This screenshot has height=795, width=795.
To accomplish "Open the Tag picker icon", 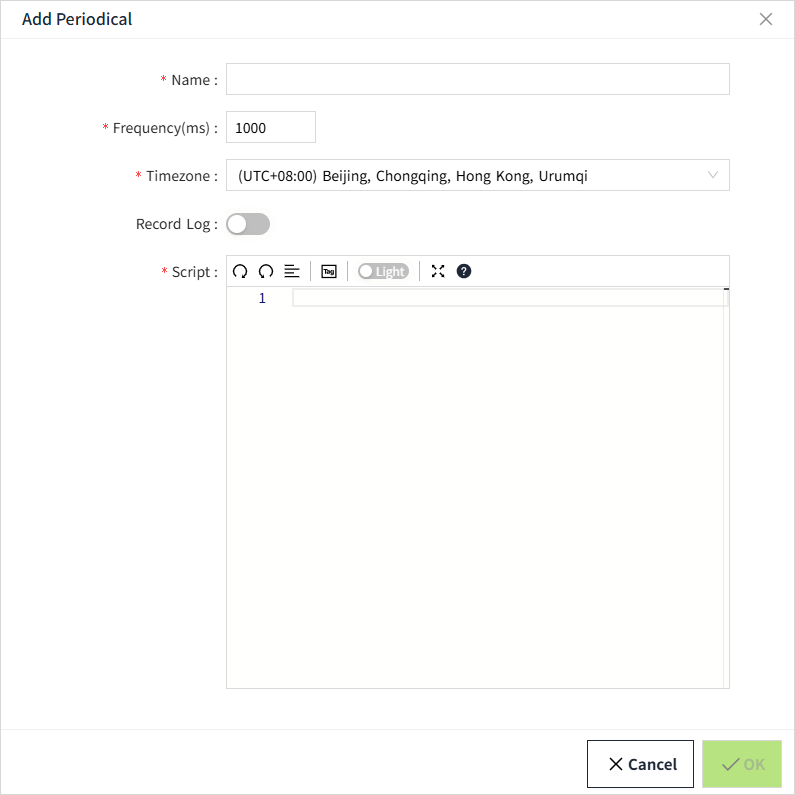I will (x=329, y=271).
